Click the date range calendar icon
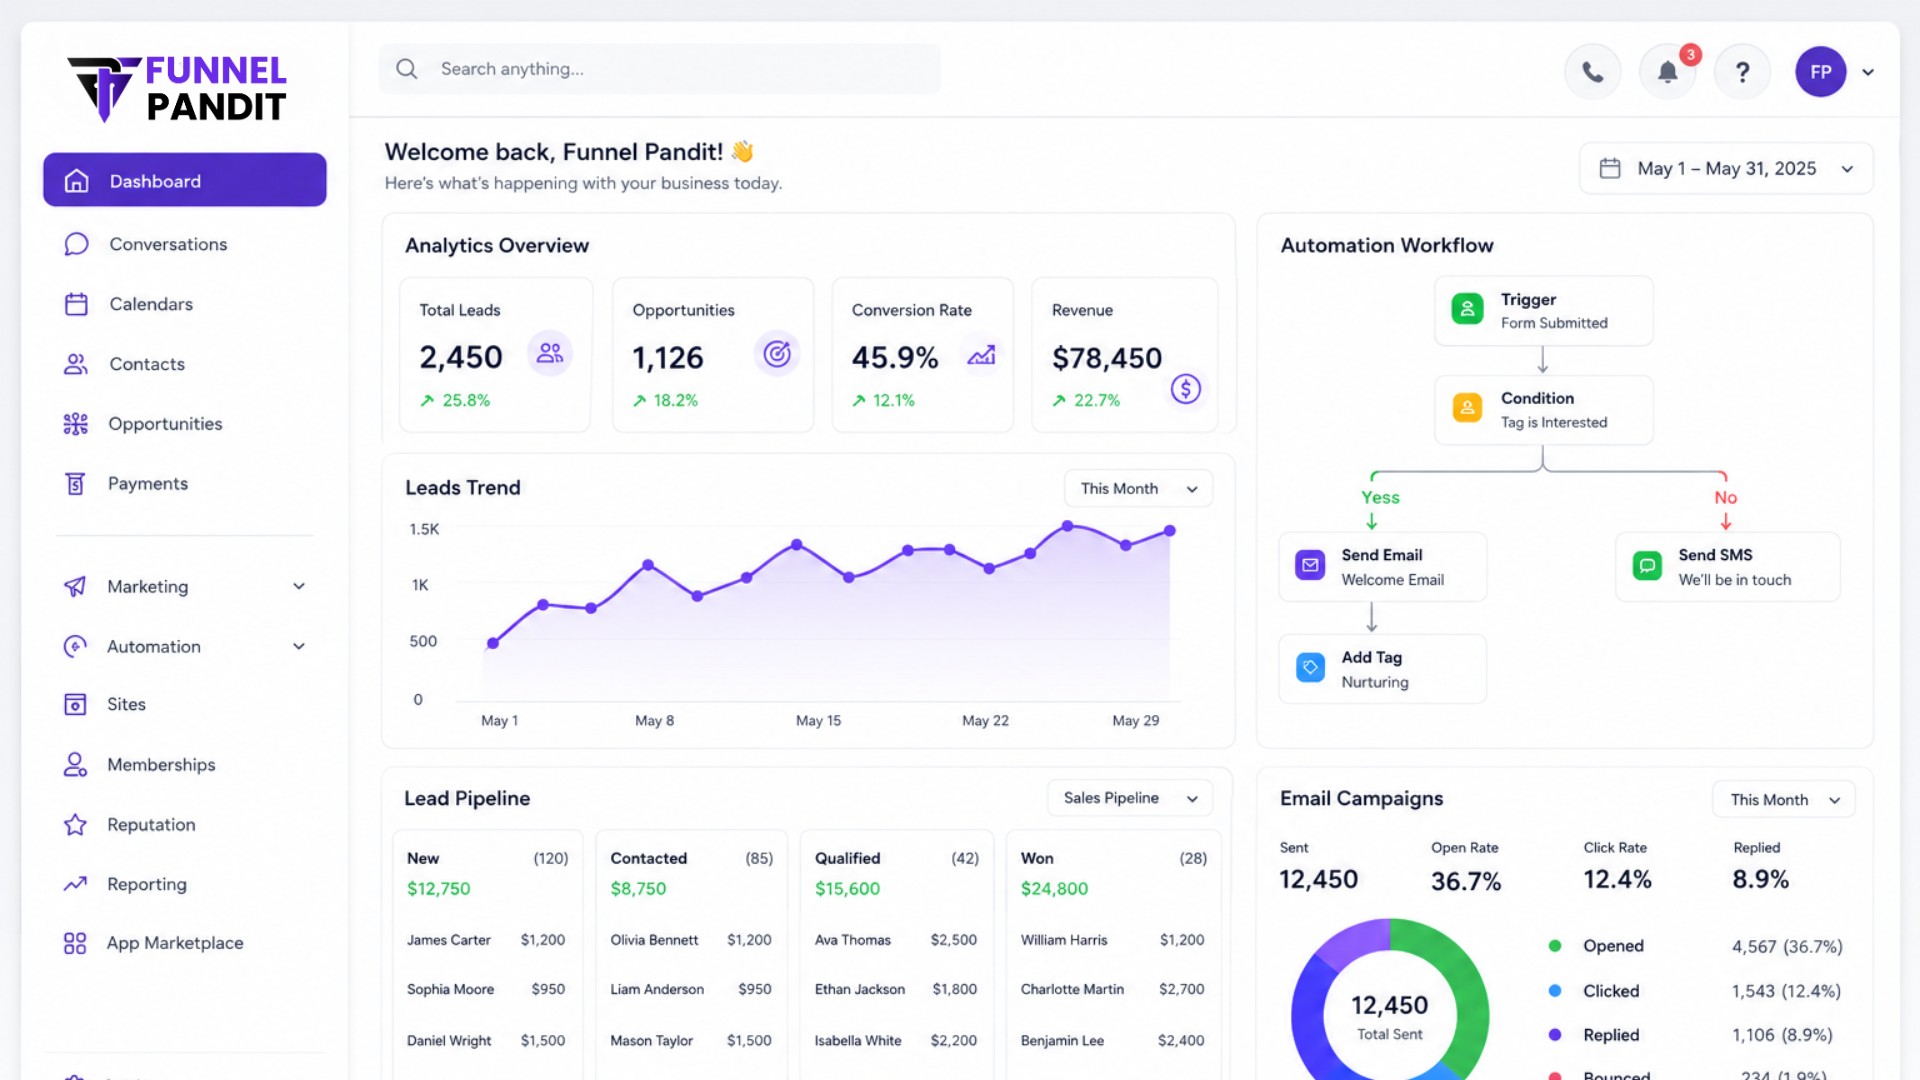The height and width of the screenshot is (1080, 1920). coord(1610,168)
